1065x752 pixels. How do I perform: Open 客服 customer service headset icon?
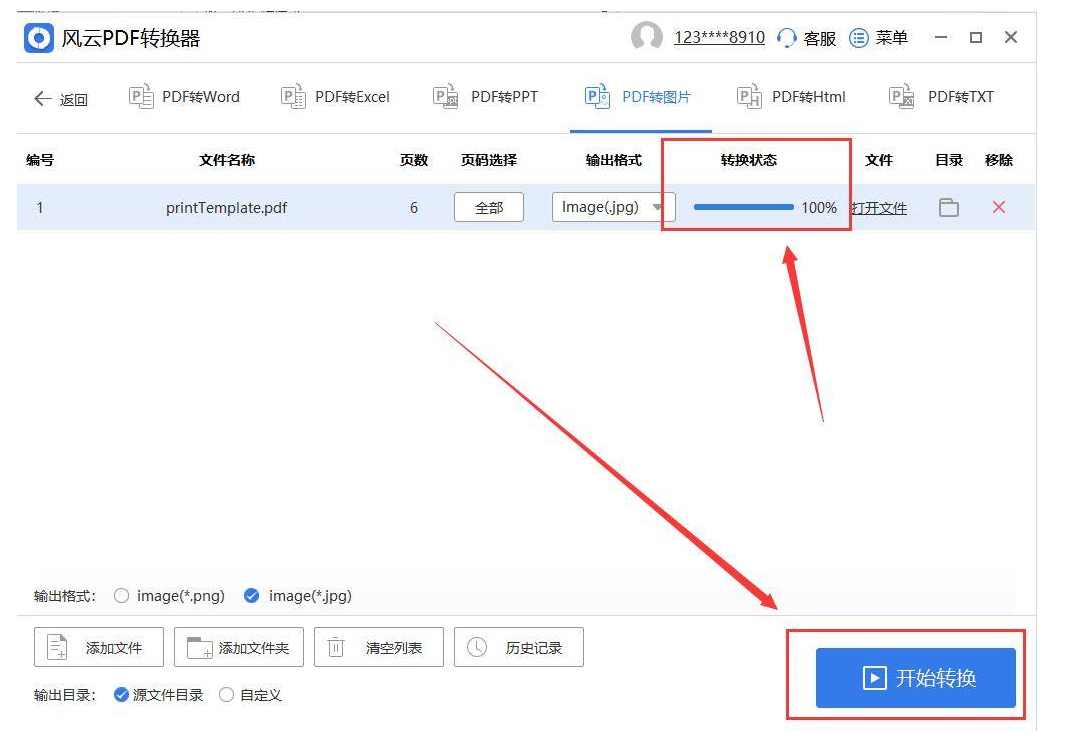787,38
